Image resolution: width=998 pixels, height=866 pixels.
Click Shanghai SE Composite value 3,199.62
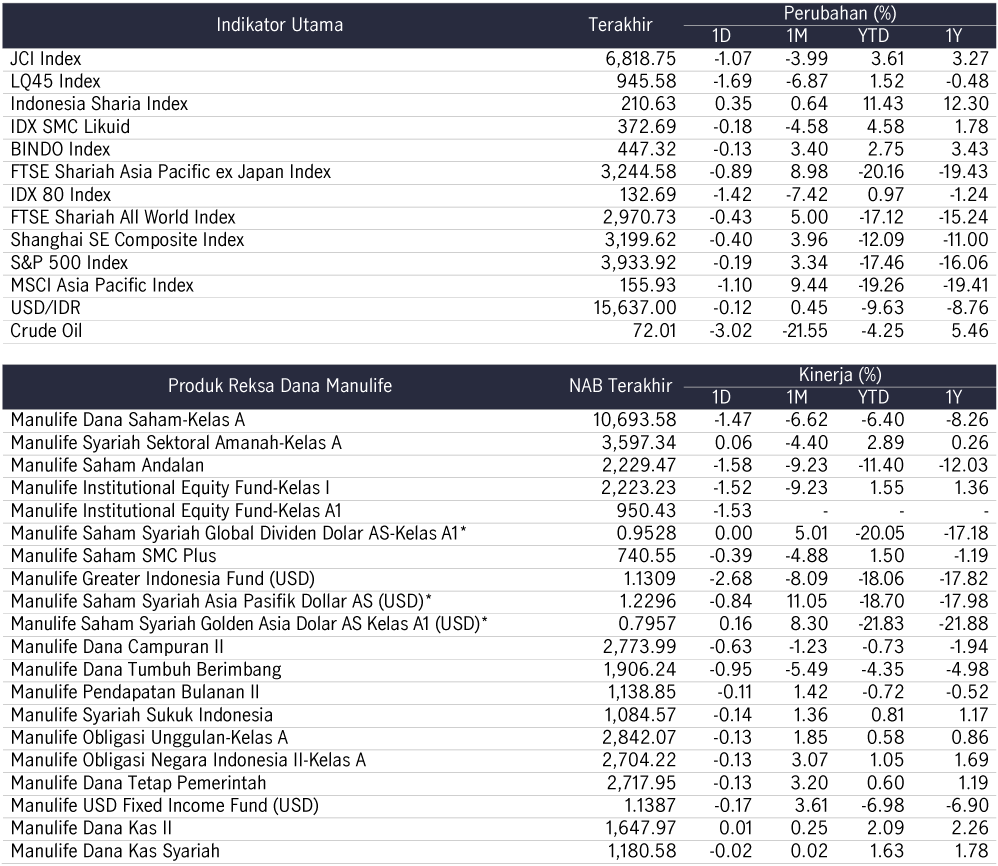pyautogui.click(x=640, y=241)
